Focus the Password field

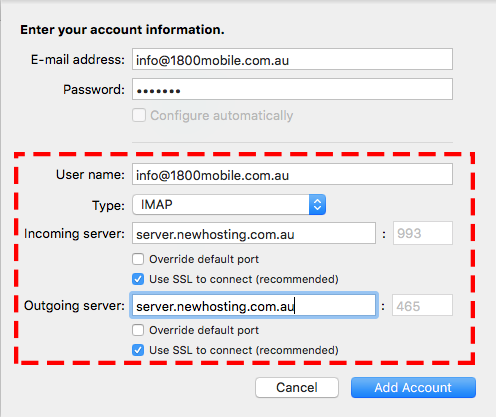point(292,89)
